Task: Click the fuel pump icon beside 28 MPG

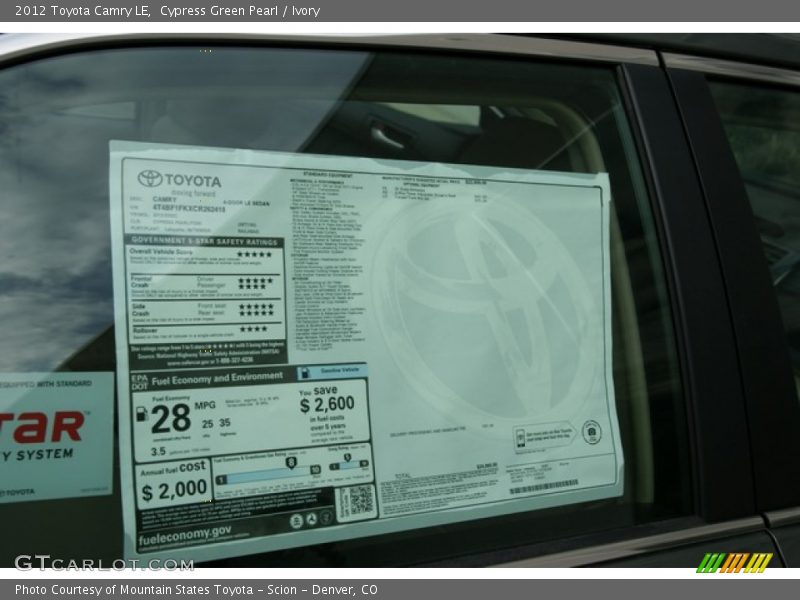Action: click(x=141, y=413)
